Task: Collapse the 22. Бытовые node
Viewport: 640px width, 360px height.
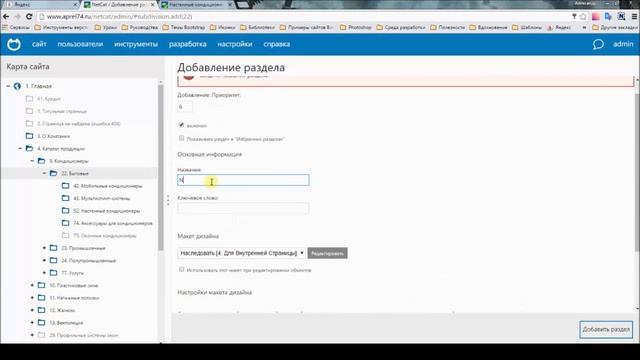Action: click(x=44, y=173)
